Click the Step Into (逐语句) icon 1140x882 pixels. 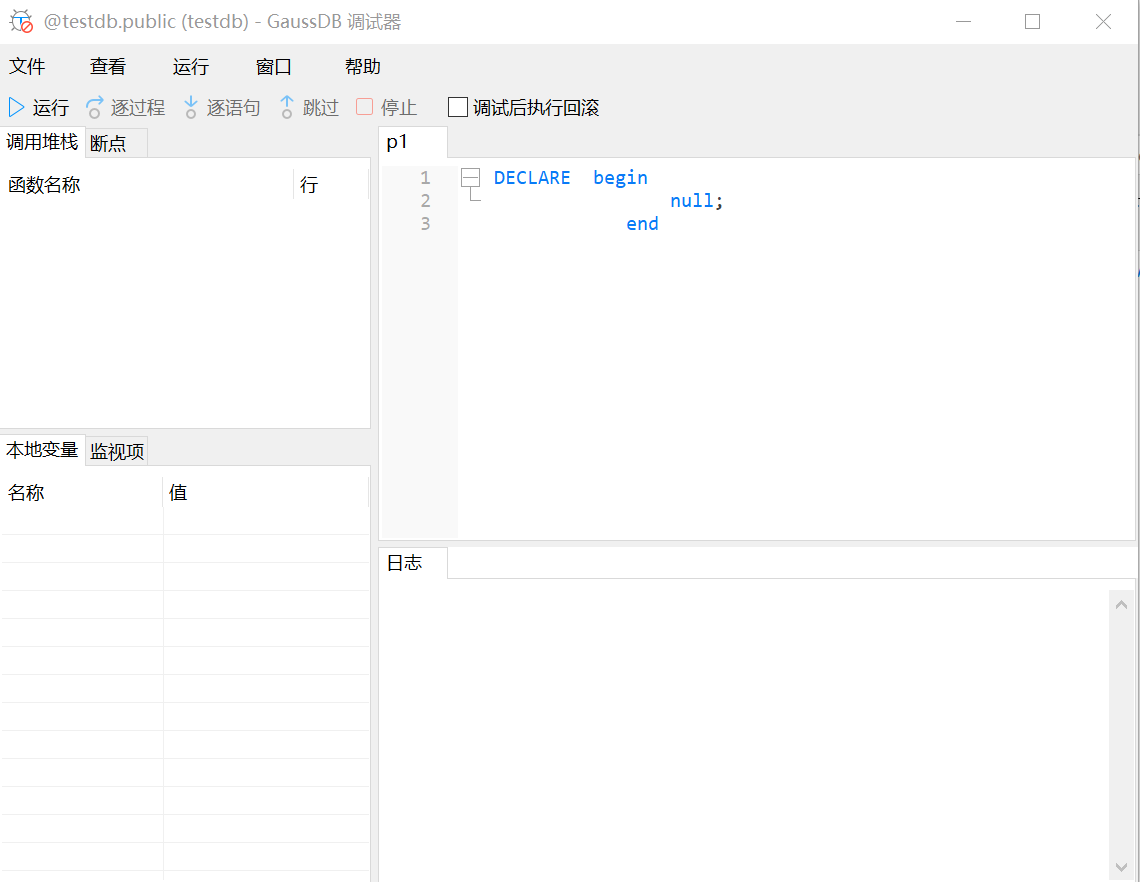191,107
